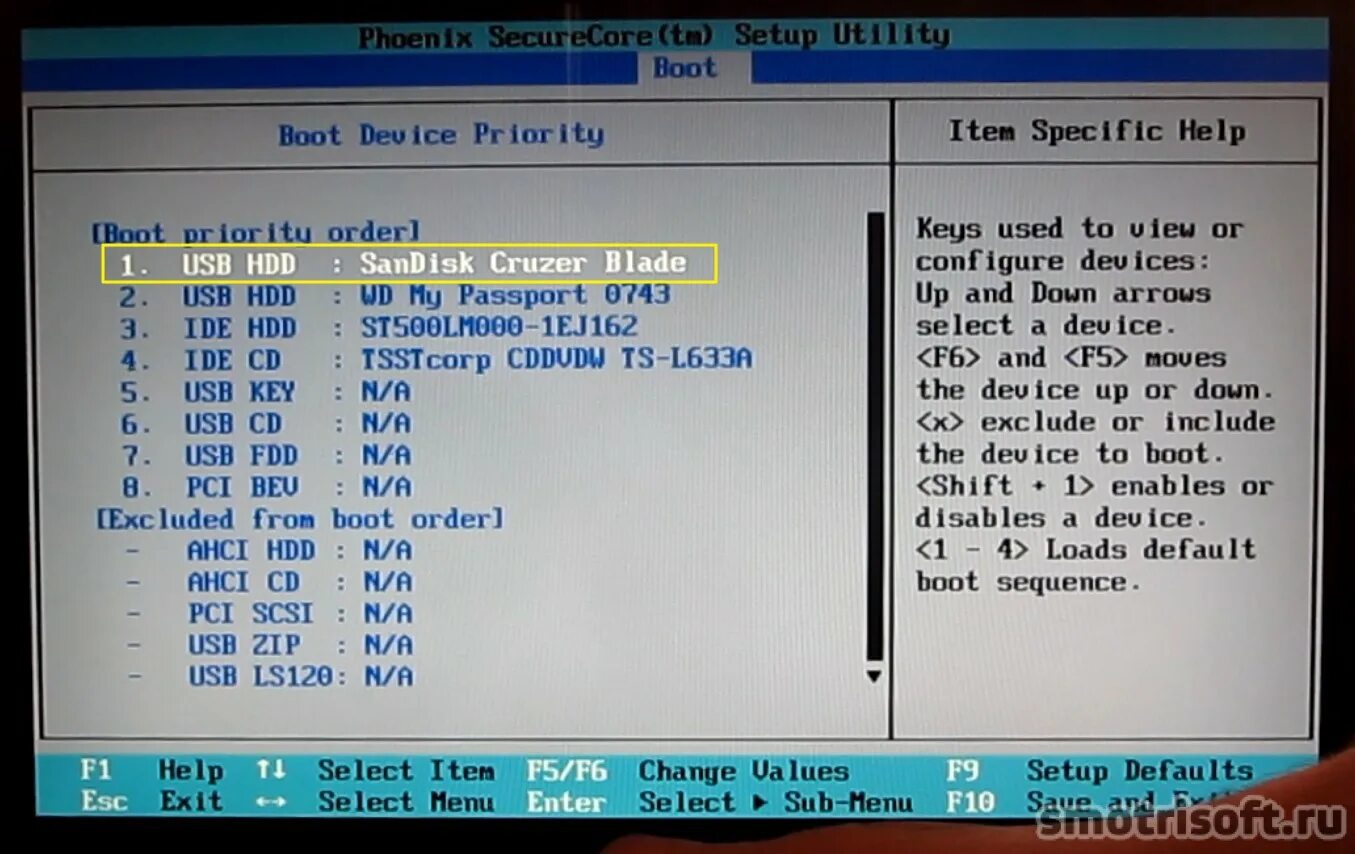Viewport: 1355px width, 854px height.
Task: Select IDE HDD ST500LM000-1EJ162 entry
Action: pos(379,328)
